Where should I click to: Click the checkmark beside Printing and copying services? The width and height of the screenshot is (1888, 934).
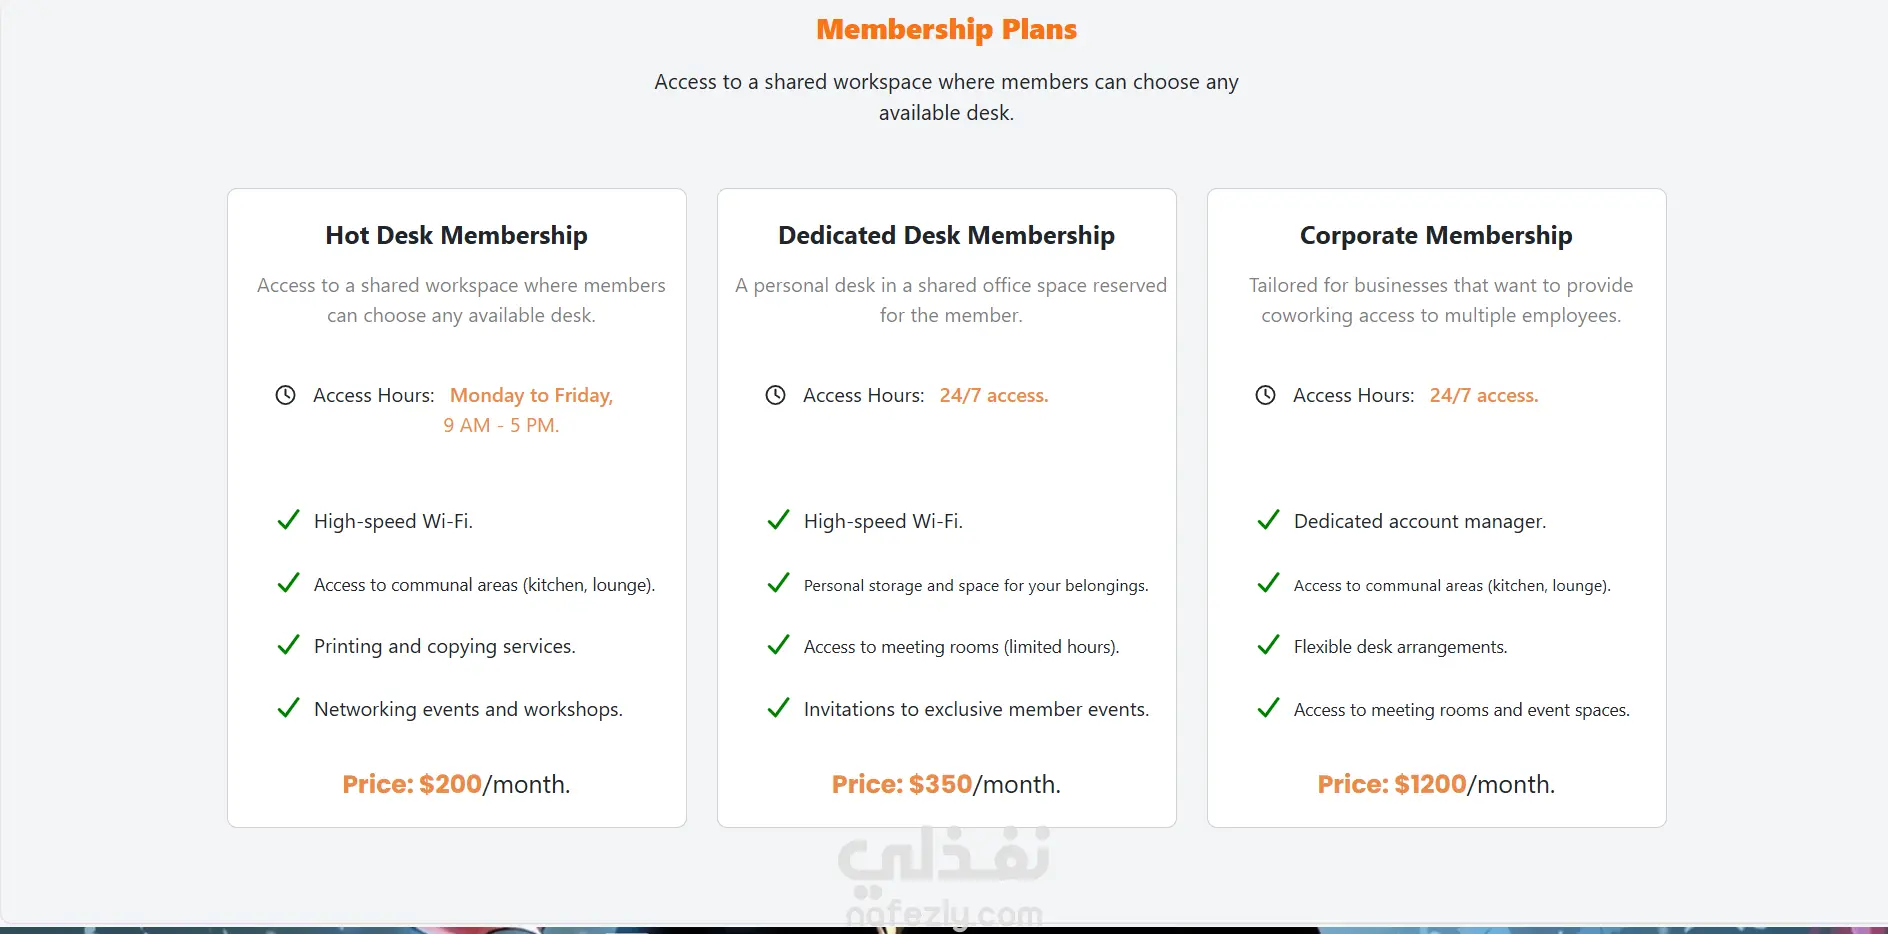(x=288, y=645)
